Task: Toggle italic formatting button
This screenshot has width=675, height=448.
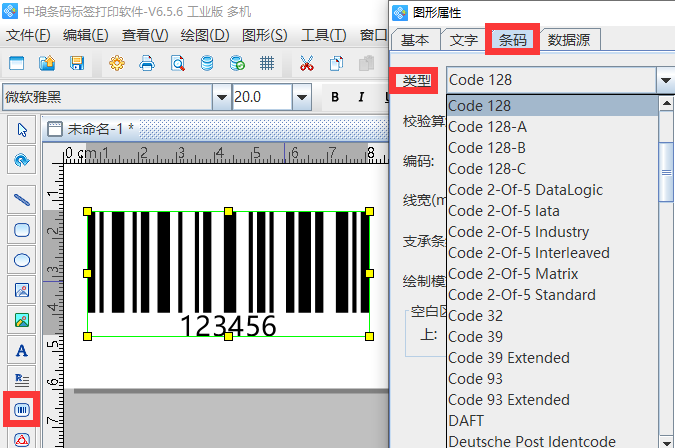Action: coord(361,97)
